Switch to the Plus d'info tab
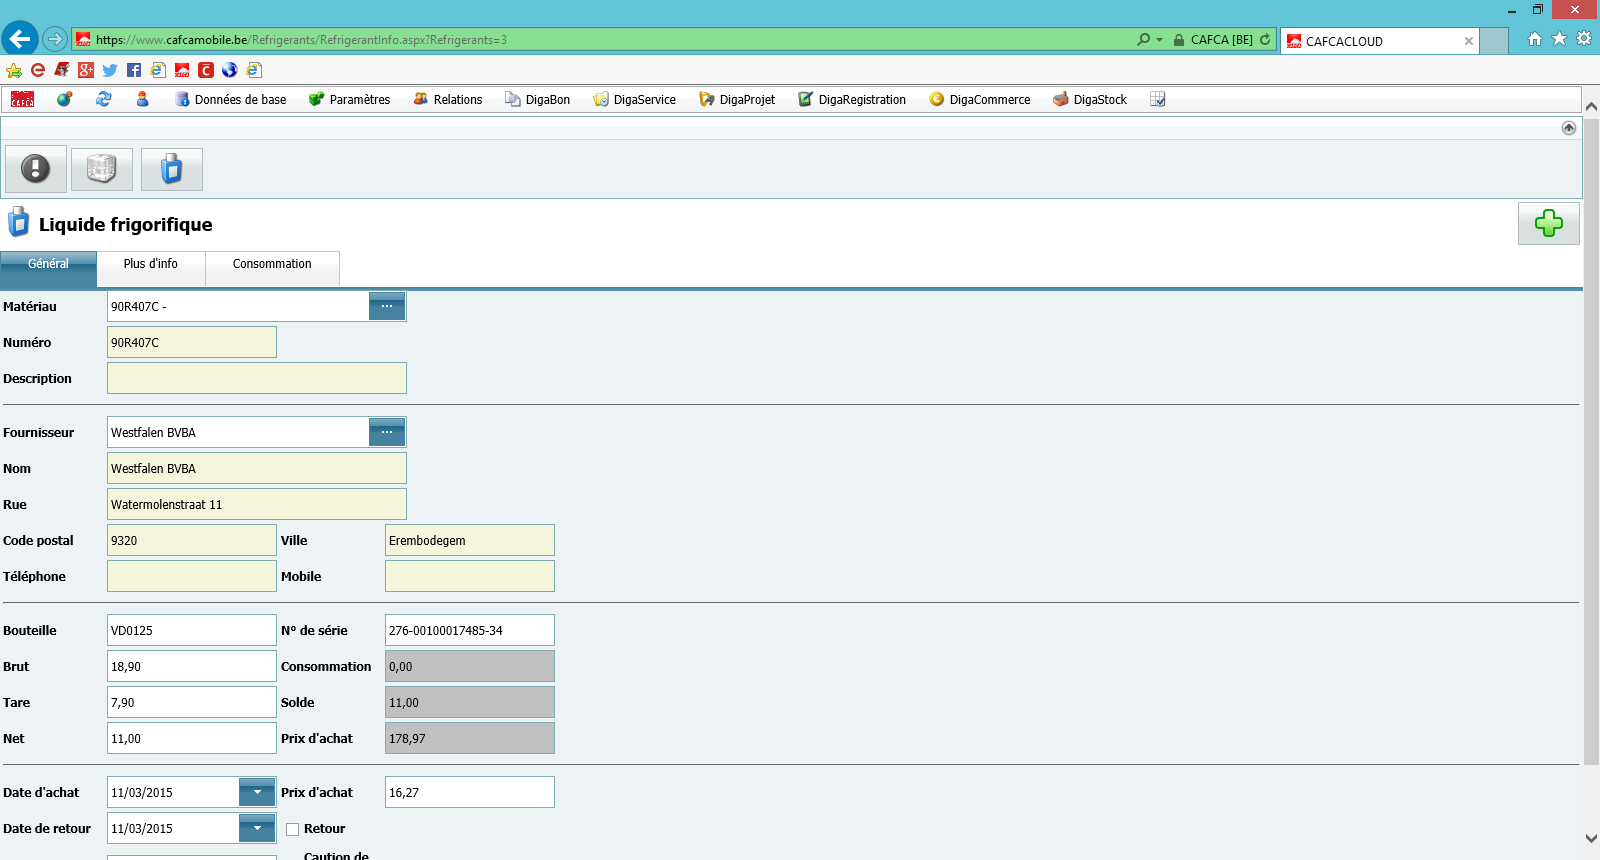The image size is (1600, 860). tap(151, 267)
